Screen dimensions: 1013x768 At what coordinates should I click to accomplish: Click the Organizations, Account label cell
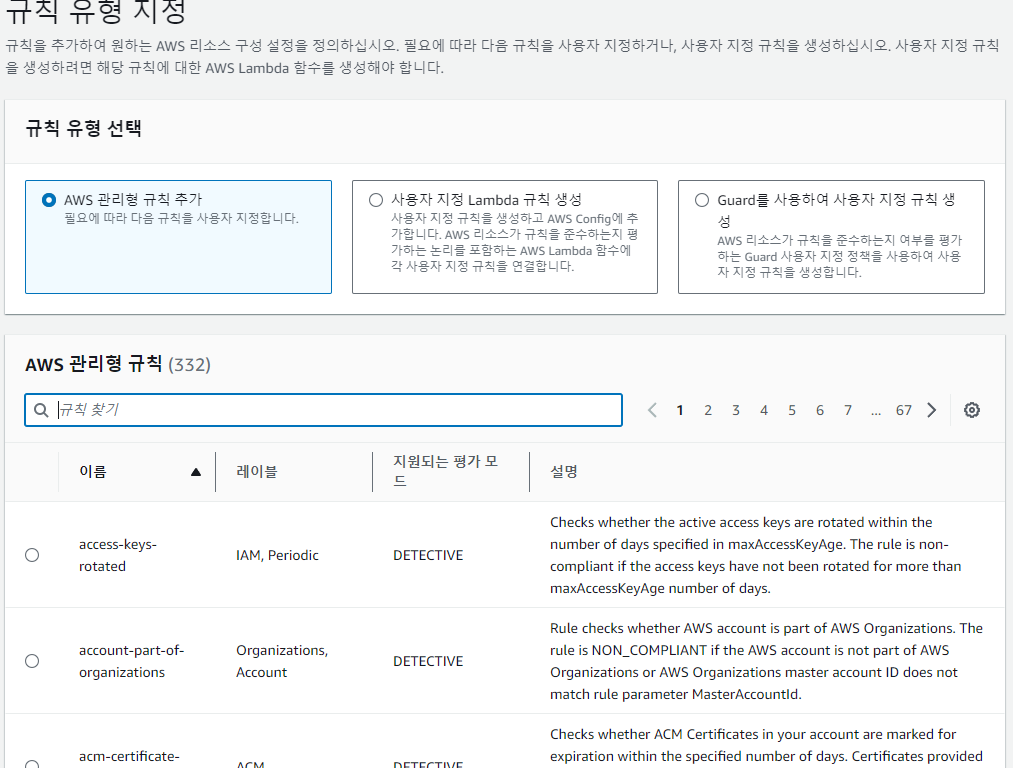click(282, 661)
